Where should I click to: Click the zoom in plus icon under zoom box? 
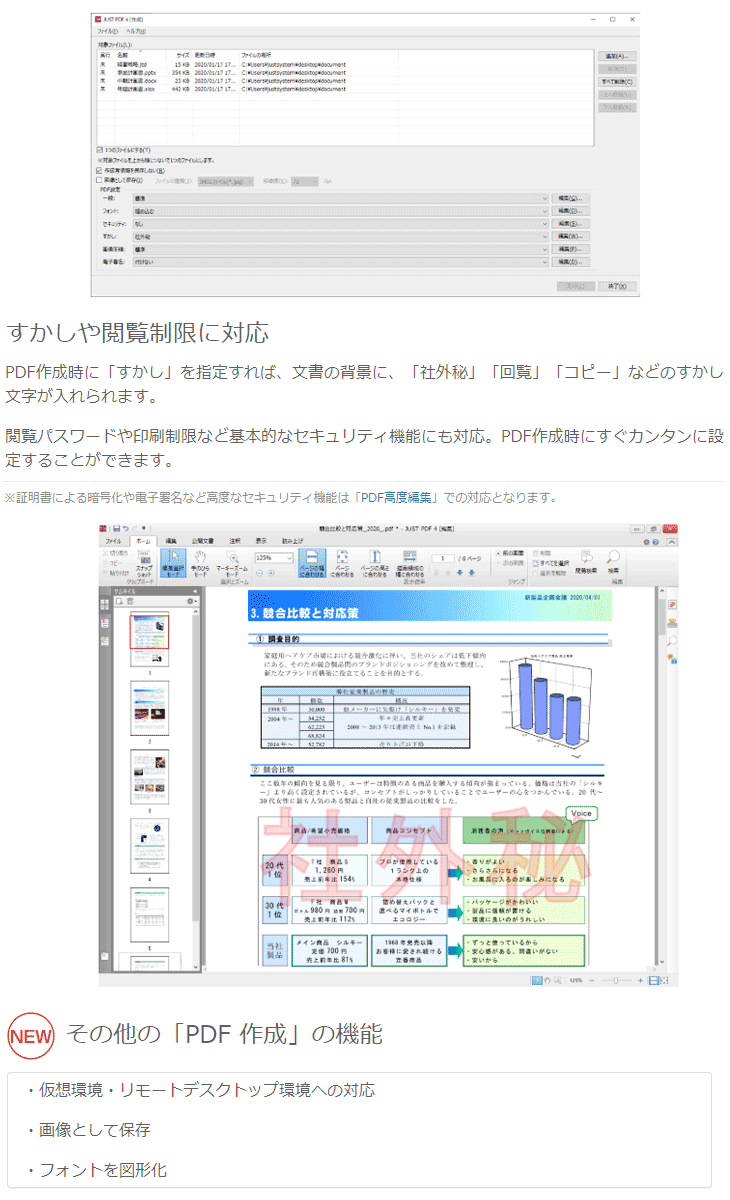click(x=271, y=572)
